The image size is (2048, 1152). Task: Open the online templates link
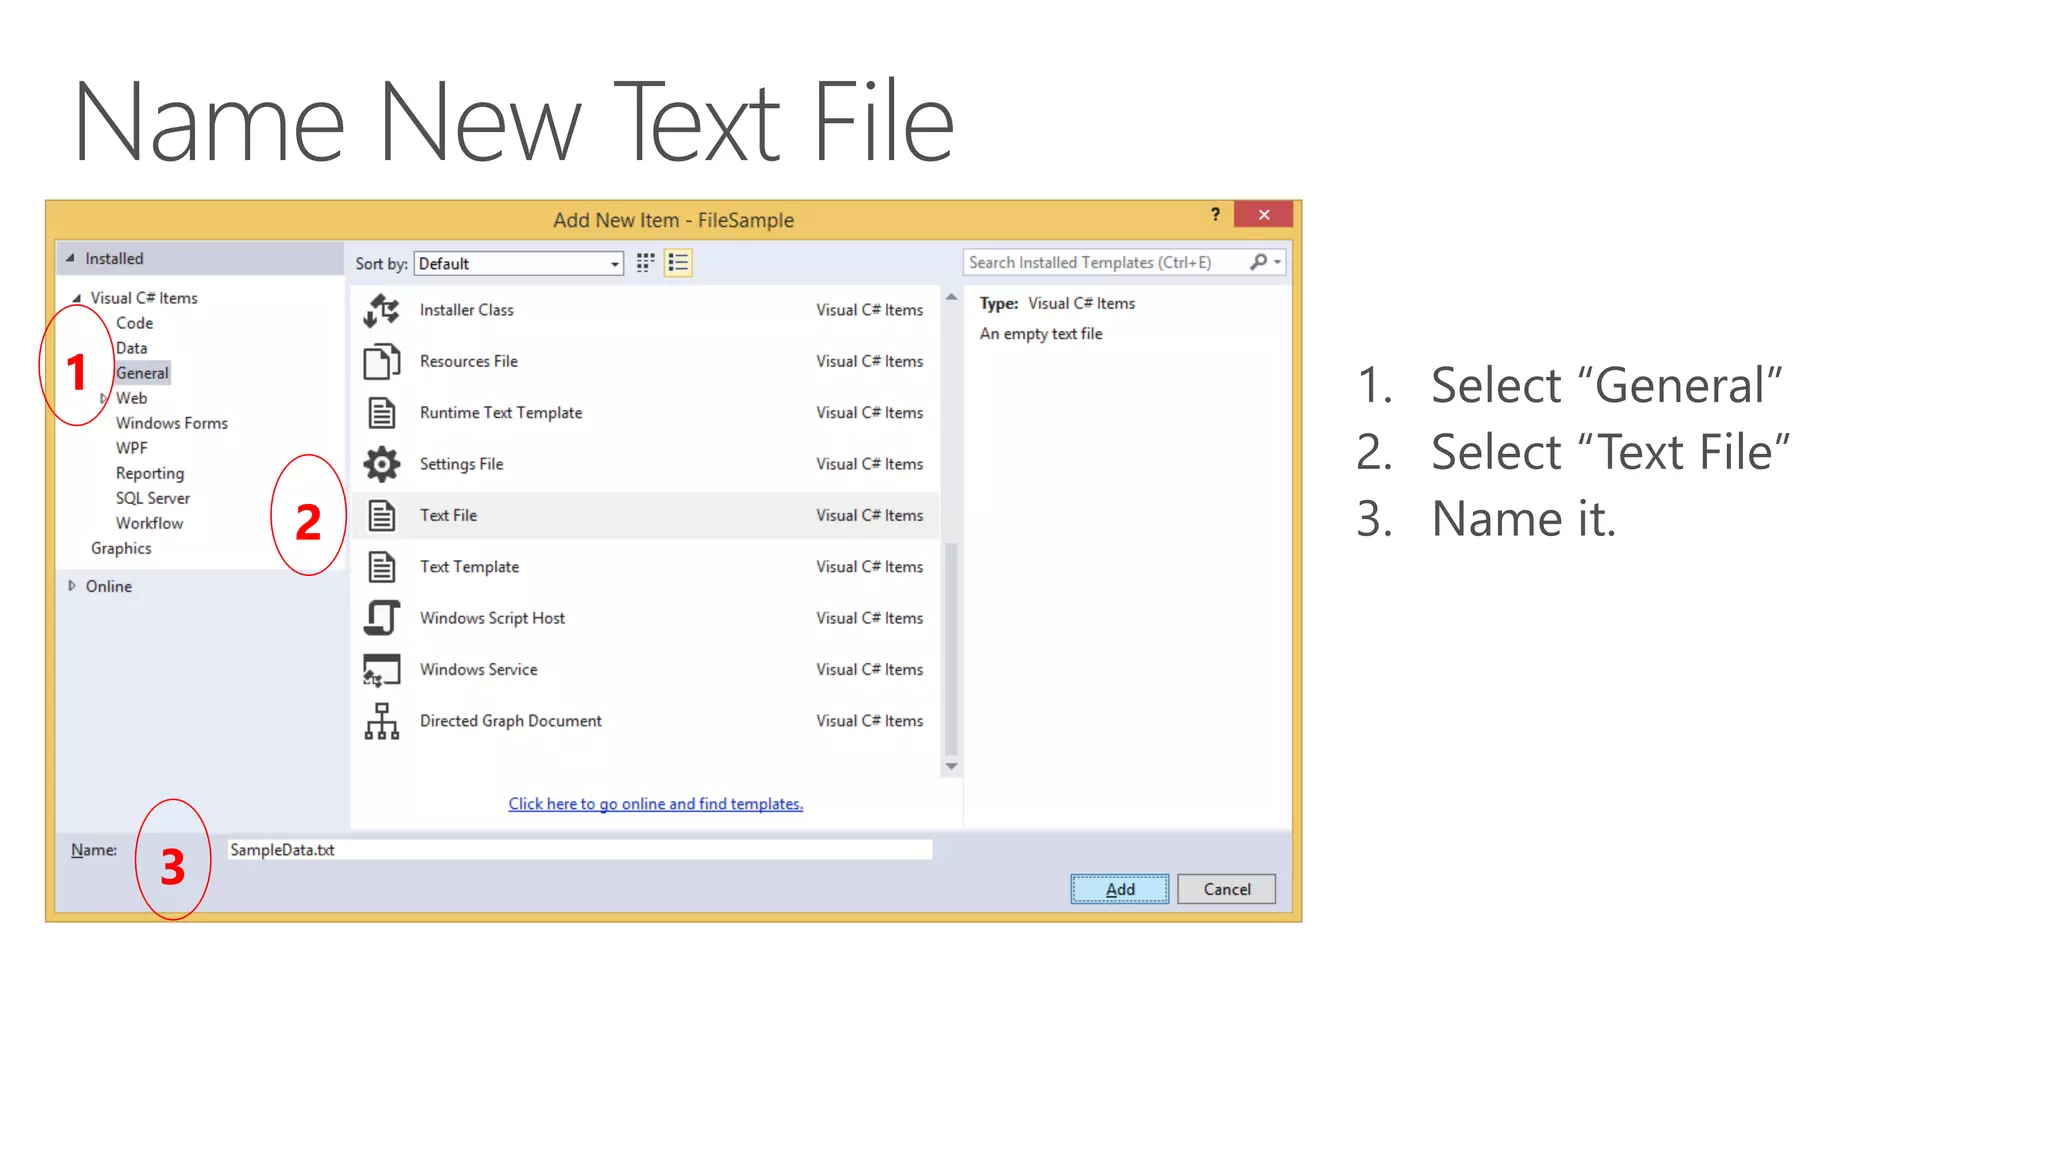(655, 804)
